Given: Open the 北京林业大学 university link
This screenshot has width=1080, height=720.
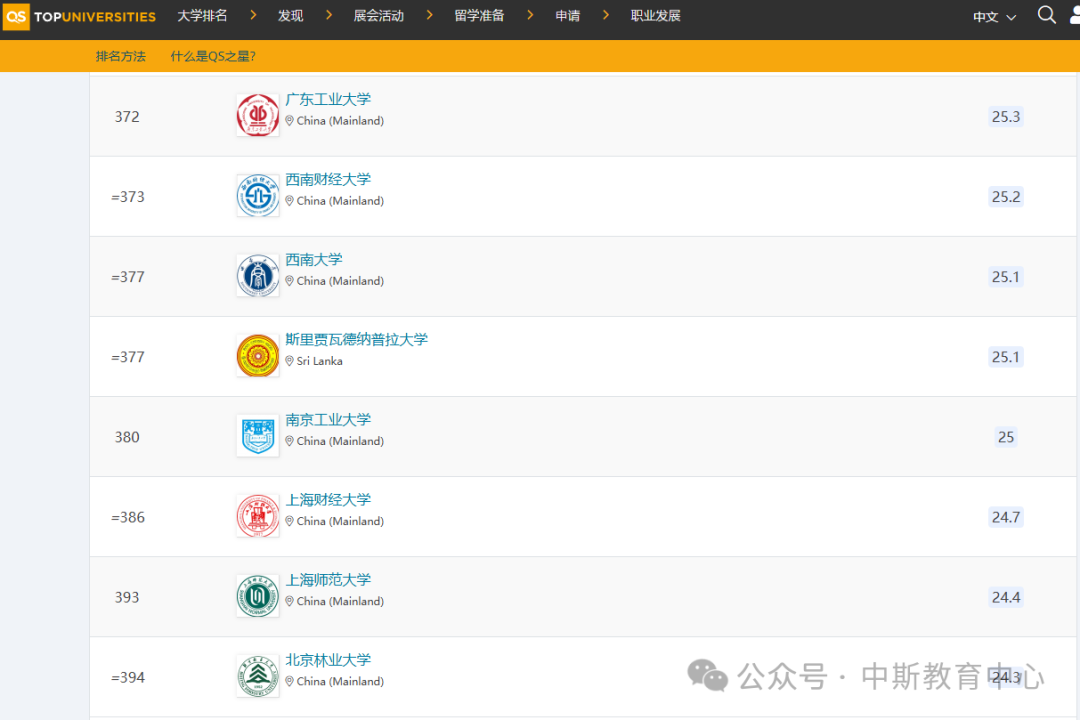Looking at the screenshot, I should [328, 660].
